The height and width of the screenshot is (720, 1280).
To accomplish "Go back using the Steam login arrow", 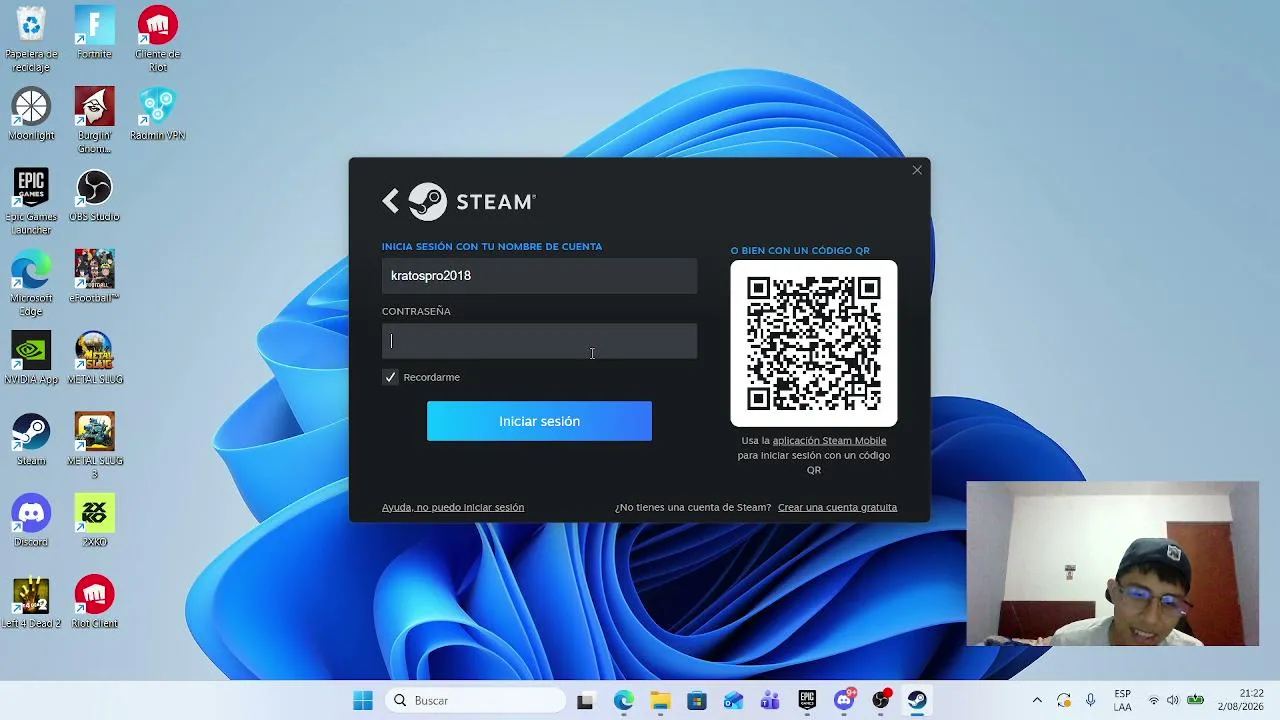I will pos(391,201).
